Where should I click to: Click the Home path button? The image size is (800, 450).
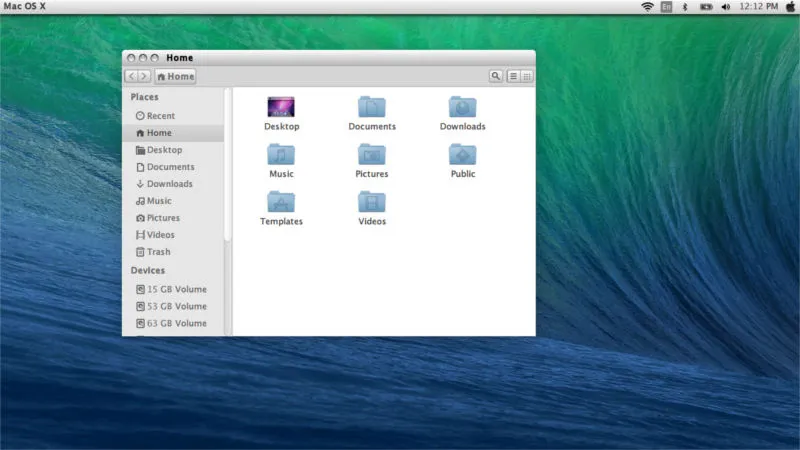click(175, 76)
